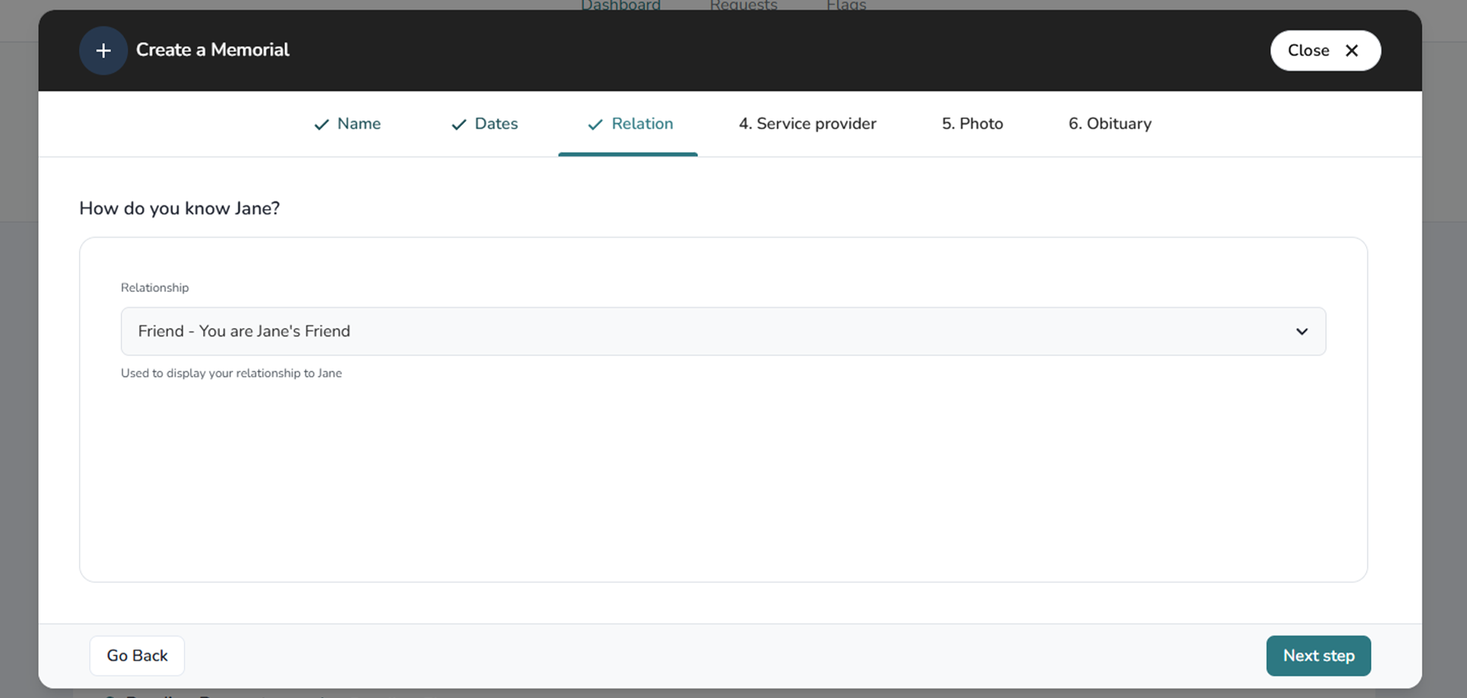Screen dimensions: 1467x698
Task: Click the Requests tab behind the dialog
Action: point(743,5)
